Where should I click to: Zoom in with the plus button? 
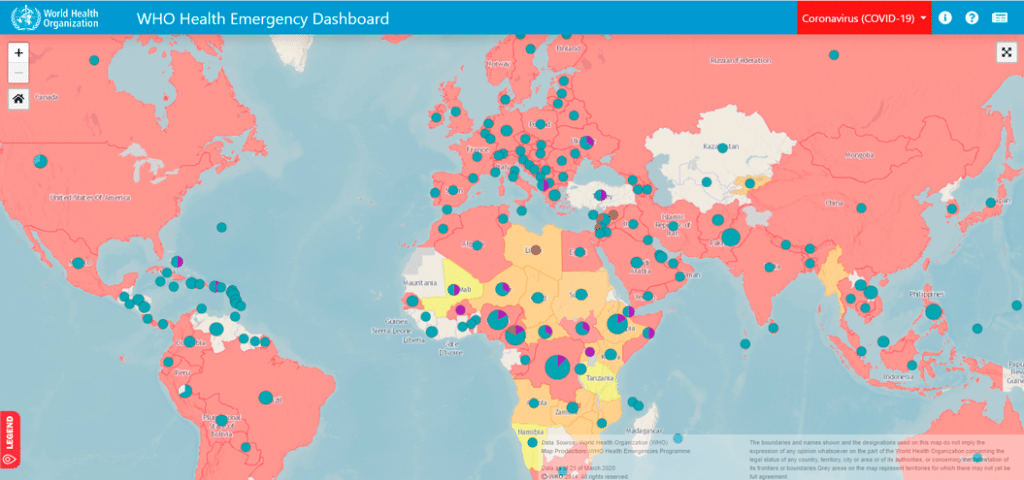18,53
